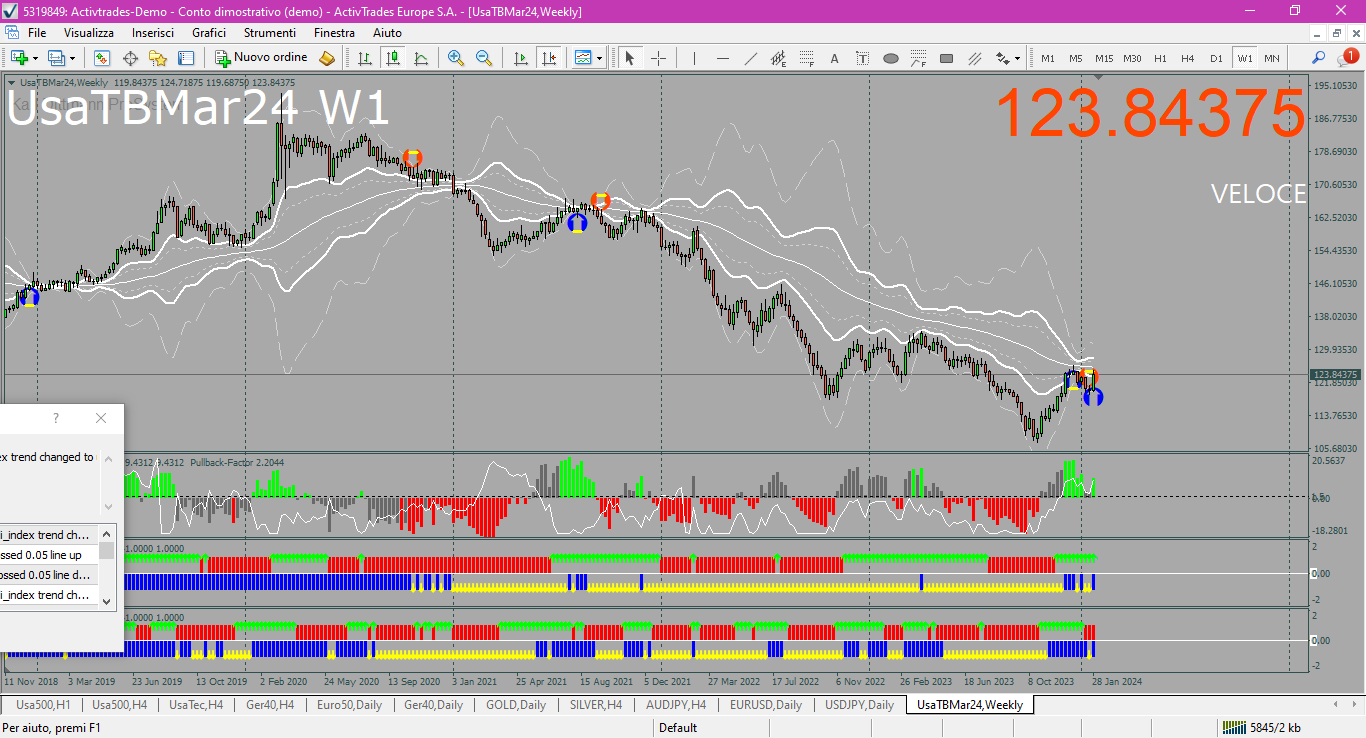Open the Grafici menu
The width and height of the screenshot is (1366, 738).
[209, 33]
